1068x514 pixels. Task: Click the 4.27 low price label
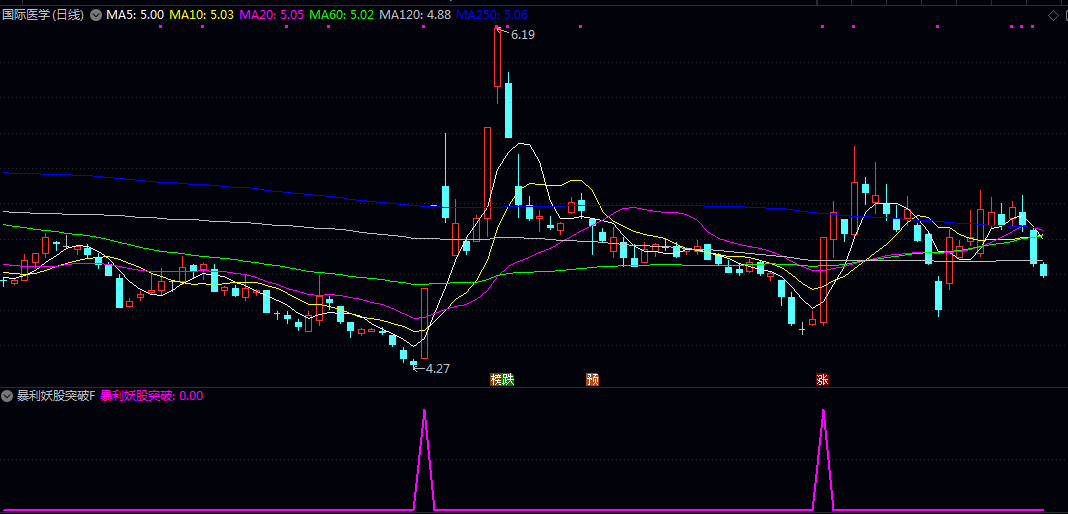click(x=438, y=368)
